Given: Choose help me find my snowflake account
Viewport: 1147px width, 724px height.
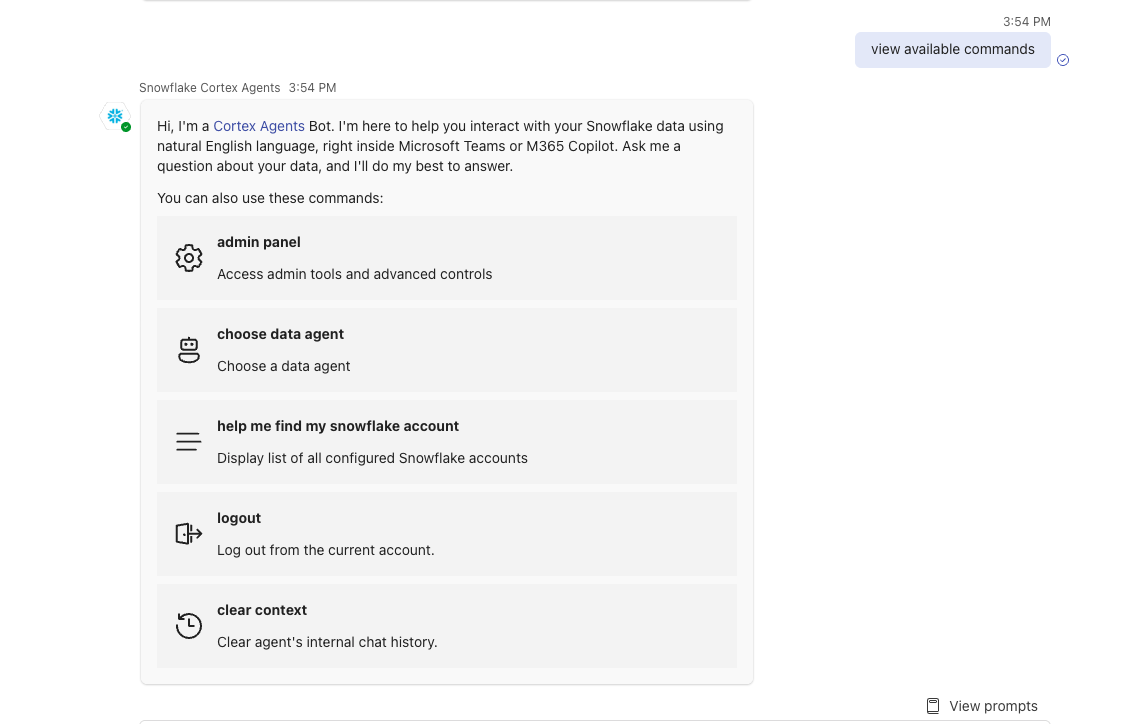Looking at the screenshot, I should point(338,426).
